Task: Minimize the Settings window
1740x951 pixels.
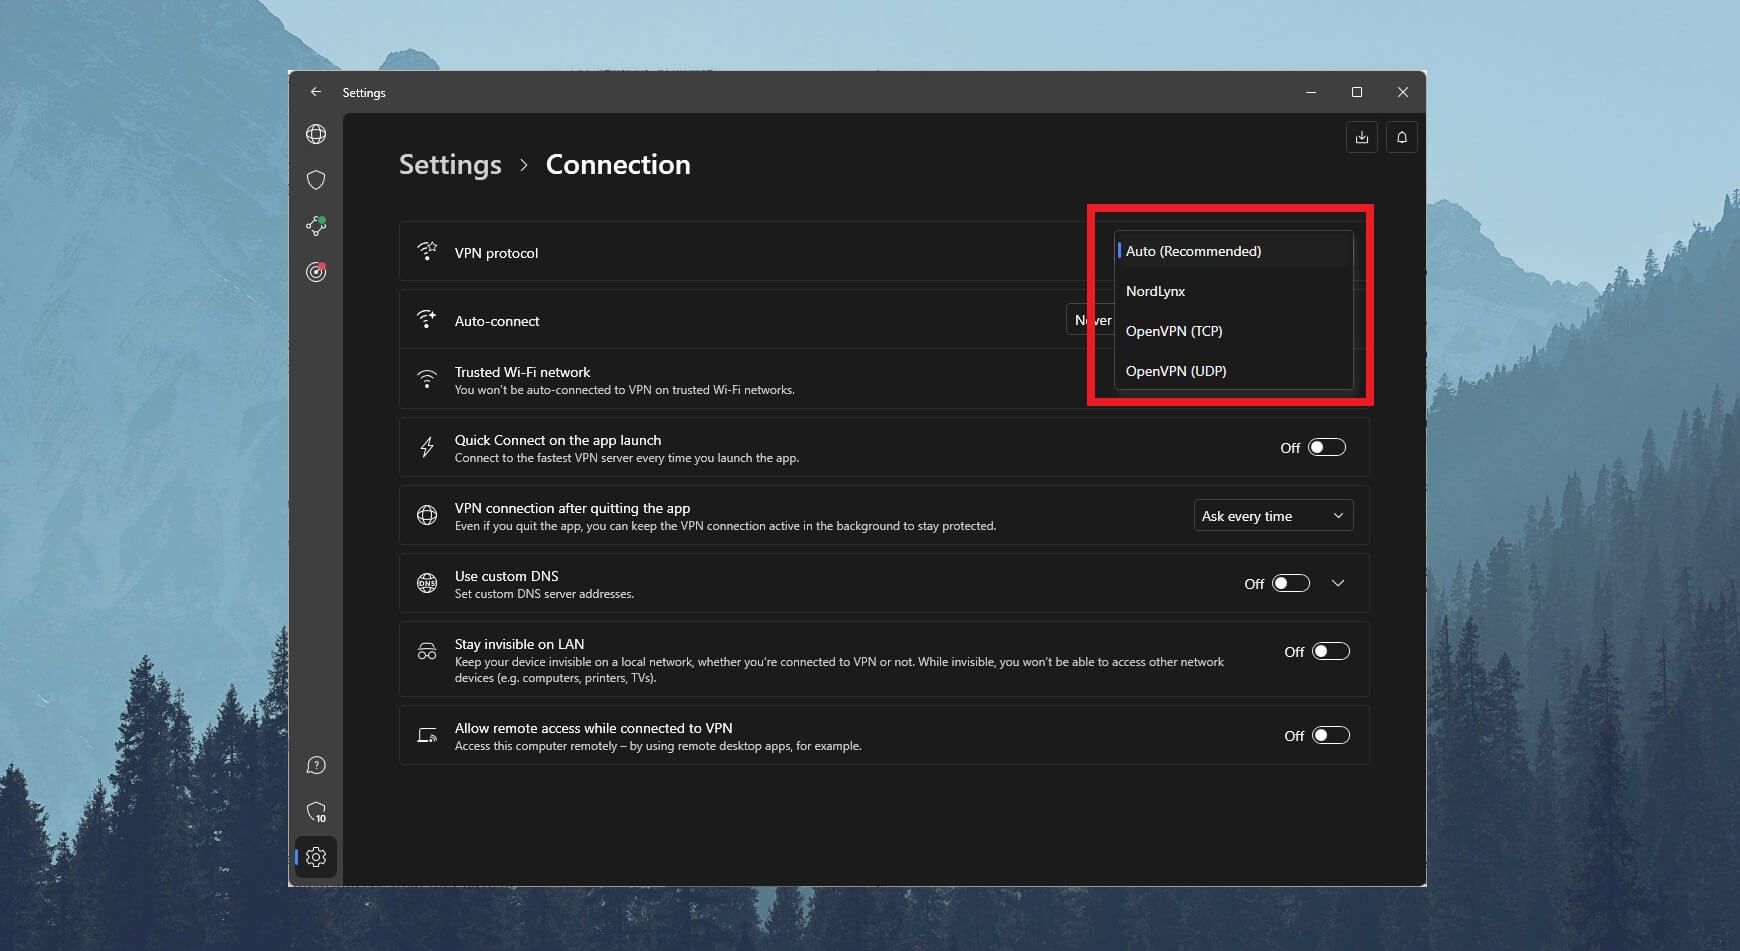Action: pos(1311,92)
